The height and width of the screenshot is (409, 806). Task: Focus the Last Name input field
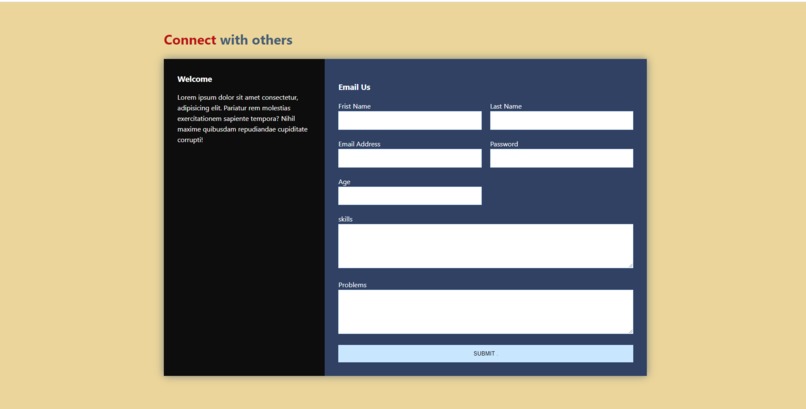[561, 121]
